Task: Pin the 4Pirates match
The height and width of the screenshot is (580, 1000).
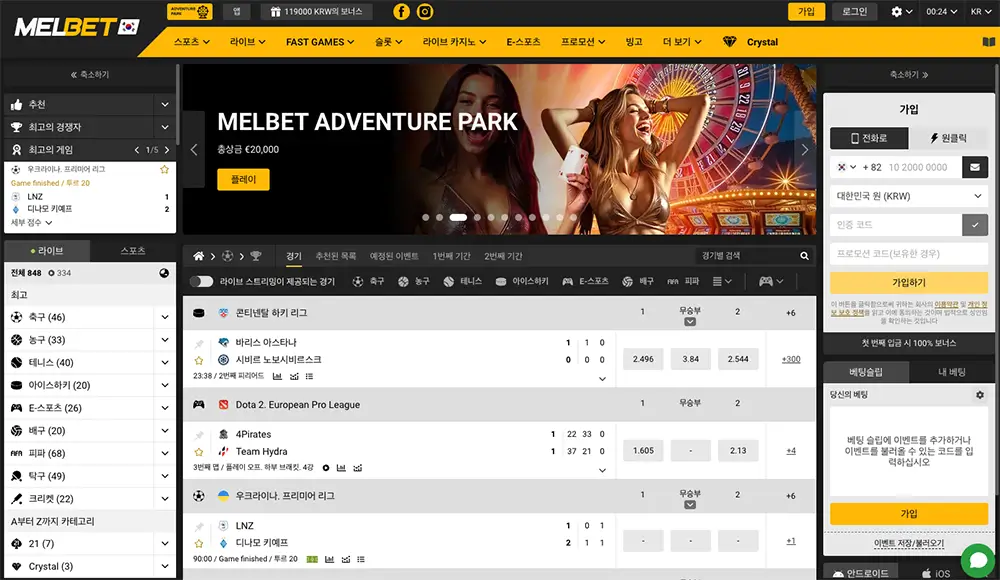Action: 199,435
